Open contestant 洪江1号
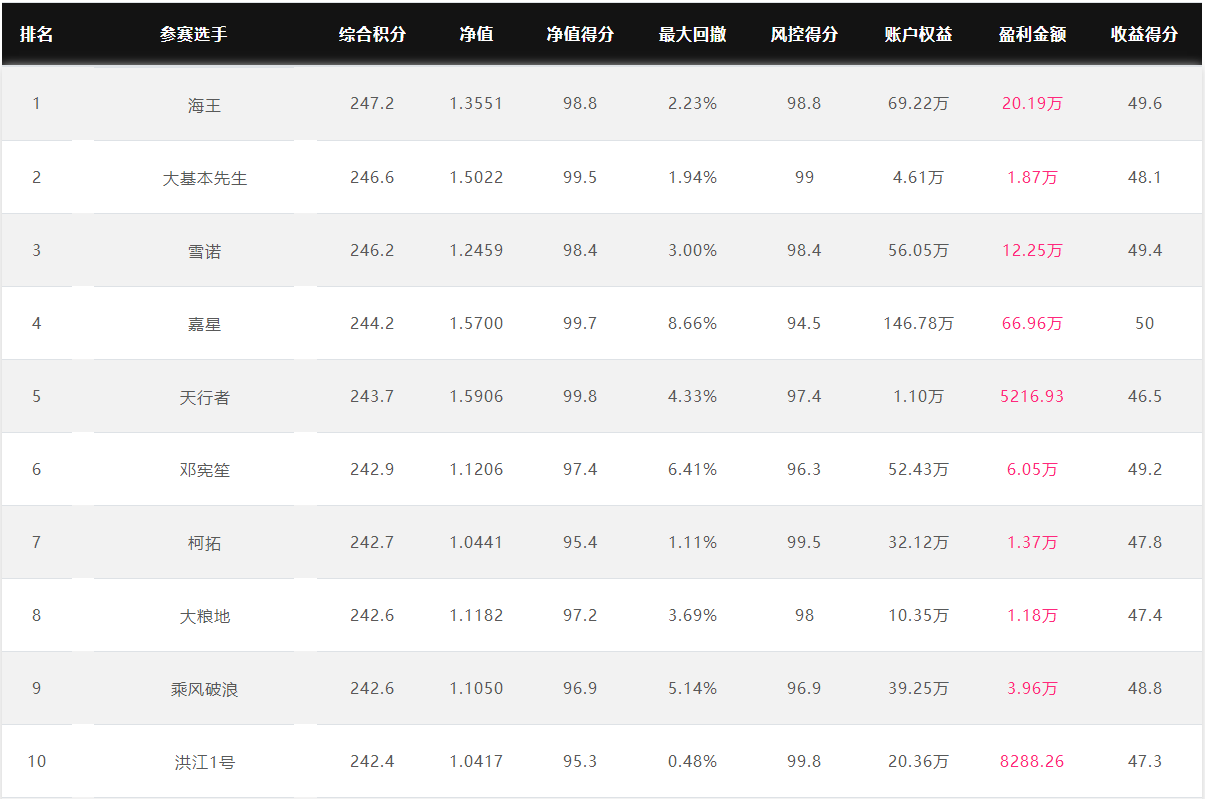Viewport: 1205px width, 799px height. (x=204, y=762)
